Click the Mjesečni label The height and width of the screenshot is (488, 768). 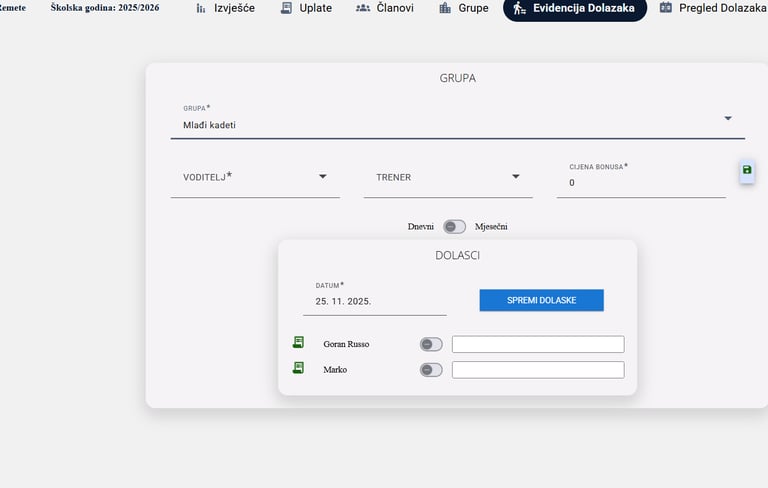pyautogui.click(x=491, y=226)
